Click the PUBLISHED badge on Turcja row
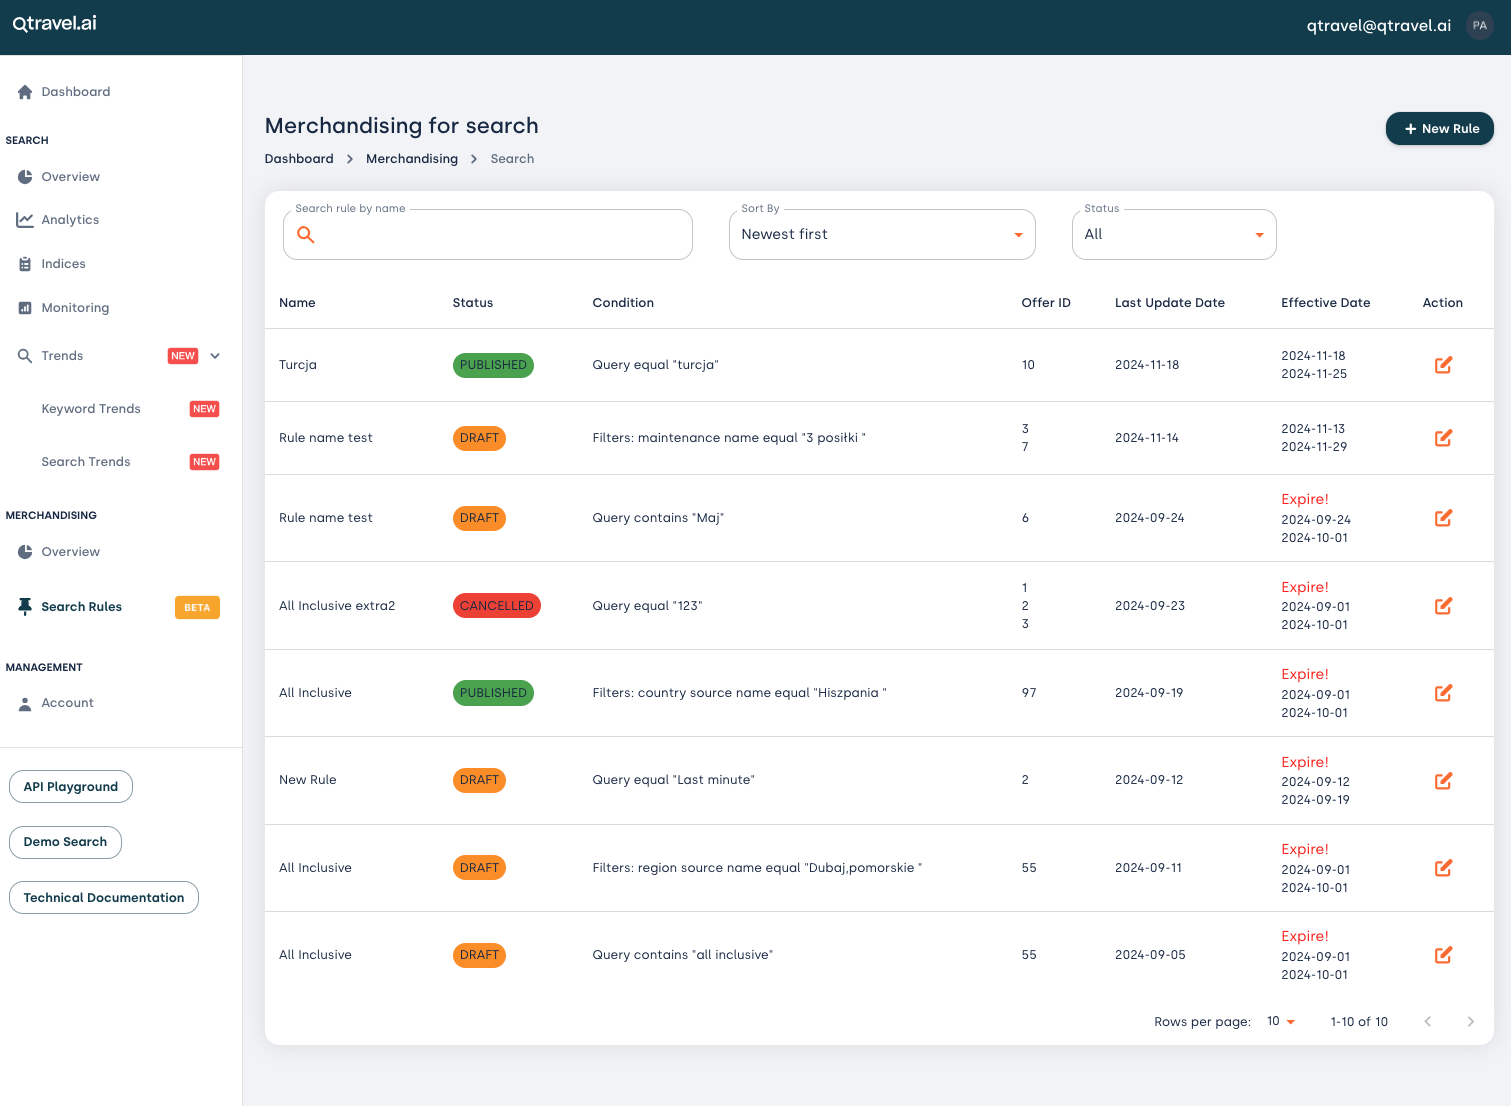The width and height of the screenshot is (1511, 1106). [x=493, y=365]
